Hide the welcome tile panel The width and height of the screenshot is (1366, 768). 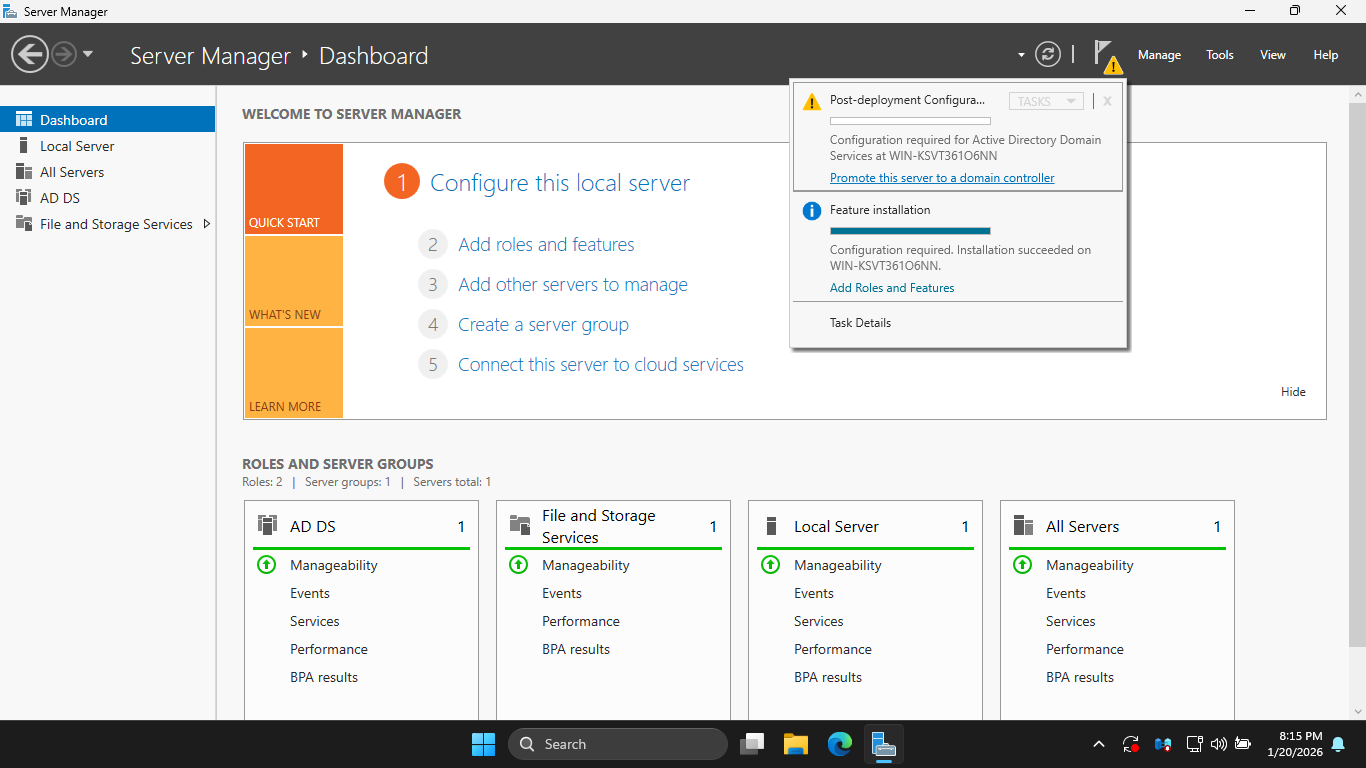pyautogui.click(x=1293, y=392)
